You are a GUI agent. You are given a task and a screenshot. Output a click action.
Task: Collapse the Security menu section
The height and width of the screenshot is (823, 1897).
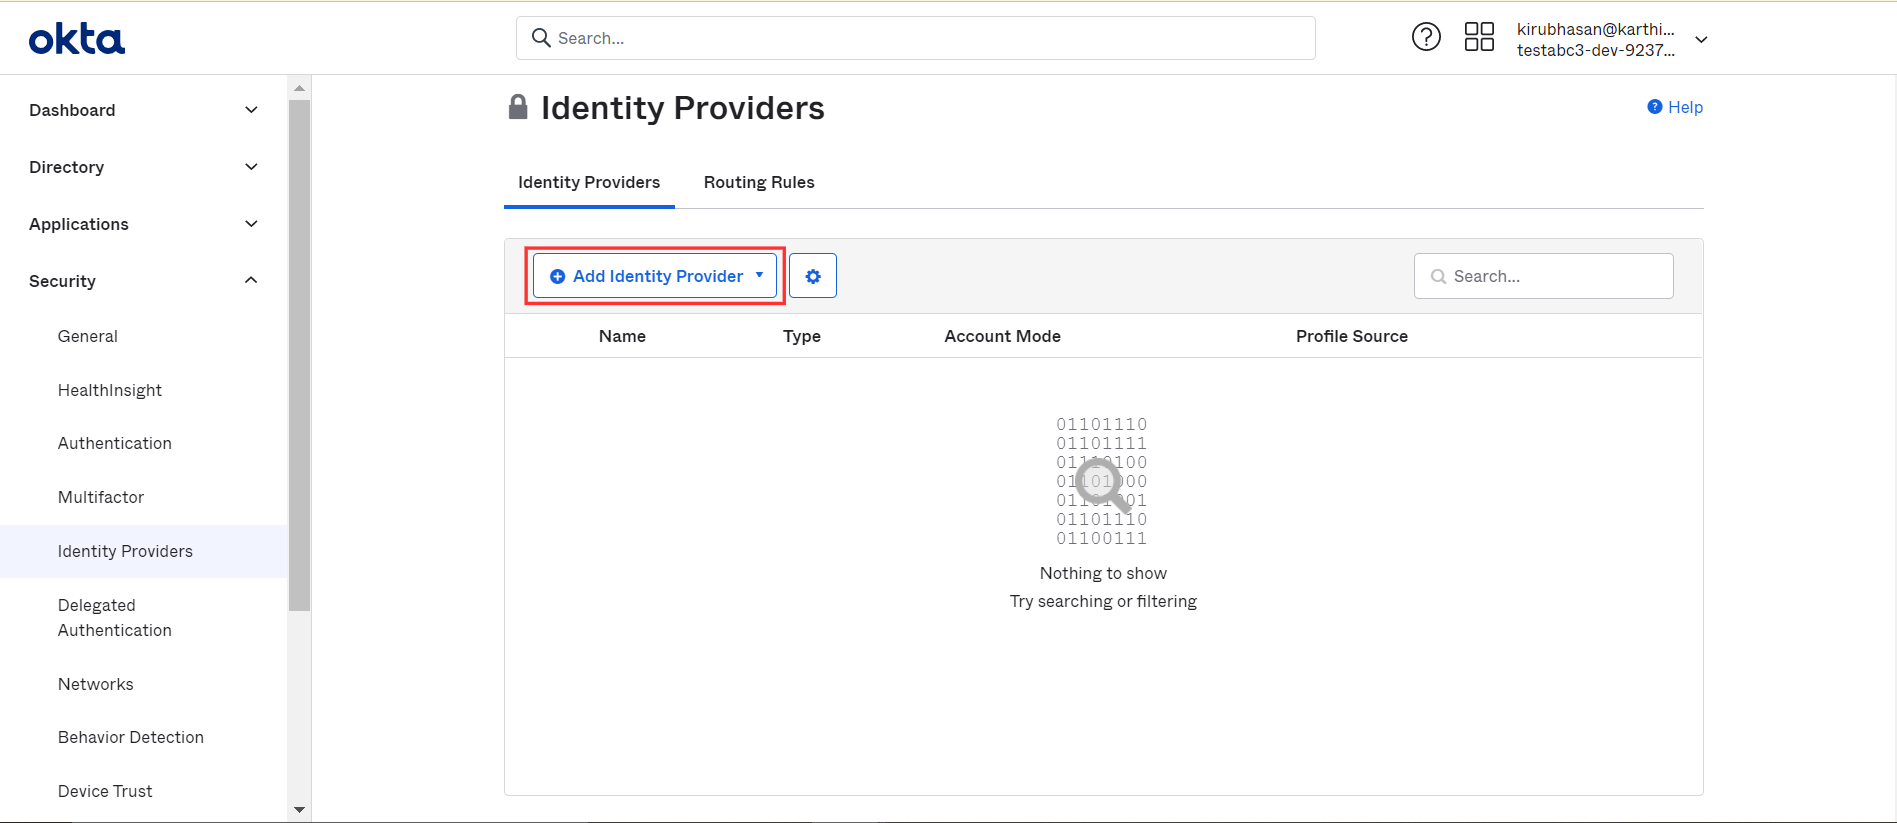click(x=144, y=281)
